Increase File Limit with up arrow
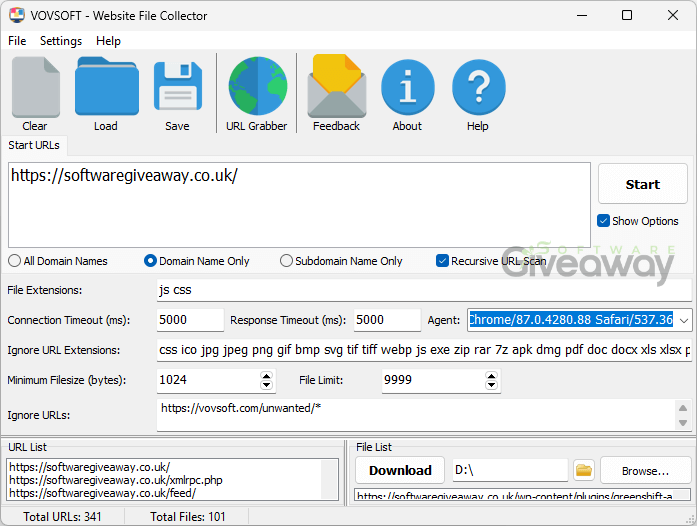This screenshot has height=526, width=697. pos(491,376)
